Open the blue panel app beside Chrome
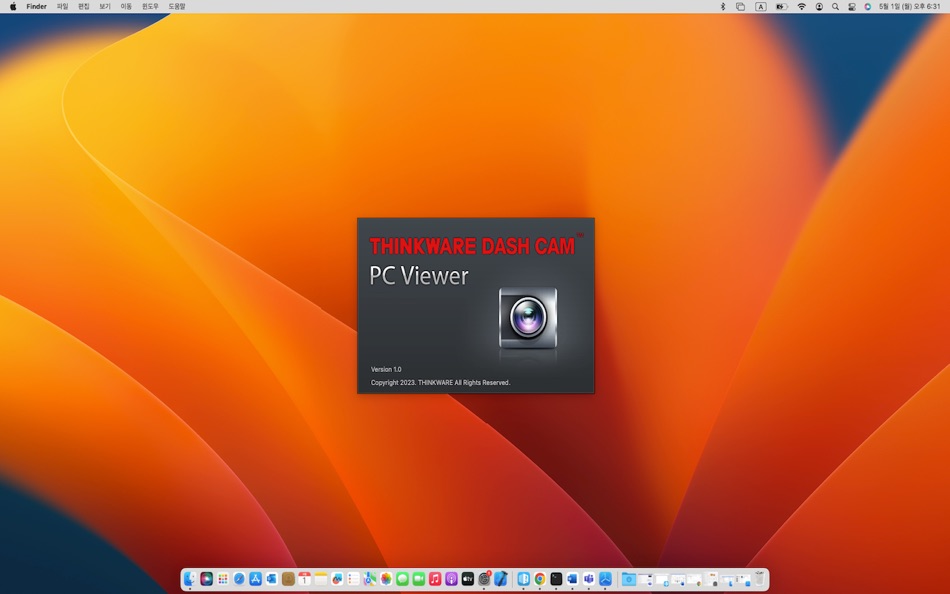Viewport: 950px width, 594px height. coord(523,579)
